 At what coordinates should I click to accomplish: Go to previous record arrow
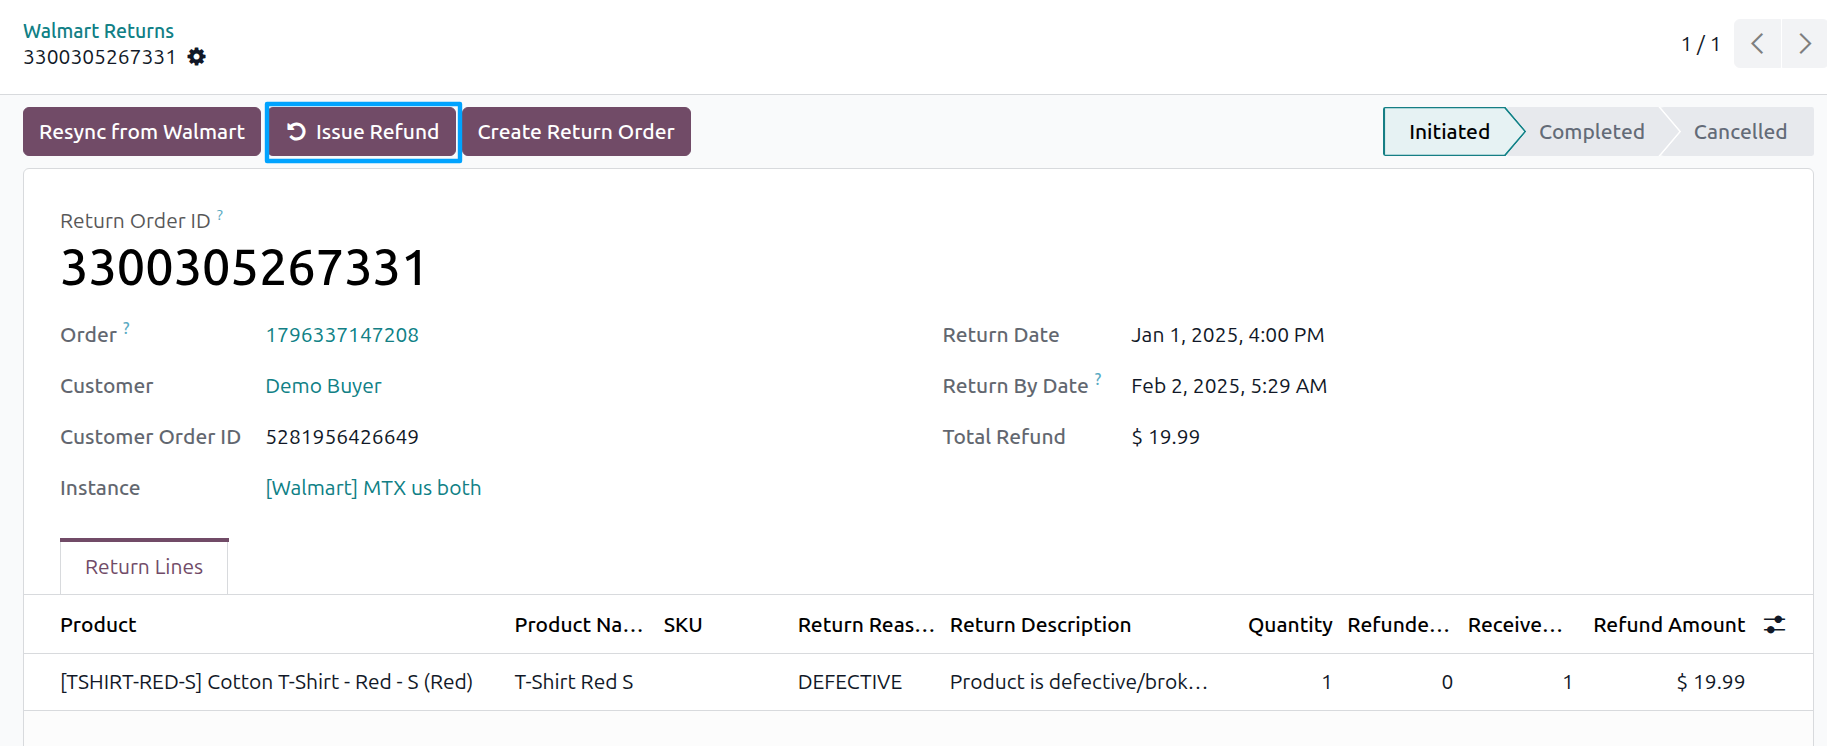[x=1757, y=44]
